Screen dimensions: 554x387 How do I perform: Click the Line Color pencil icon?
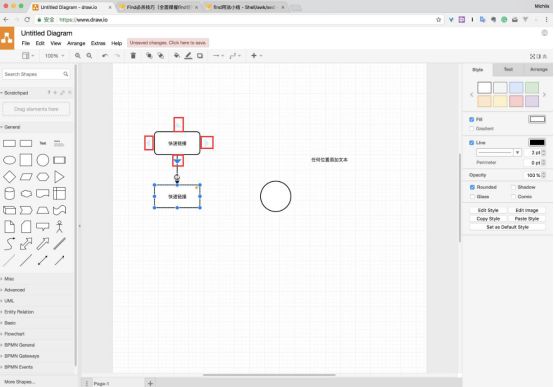(188, 55)
